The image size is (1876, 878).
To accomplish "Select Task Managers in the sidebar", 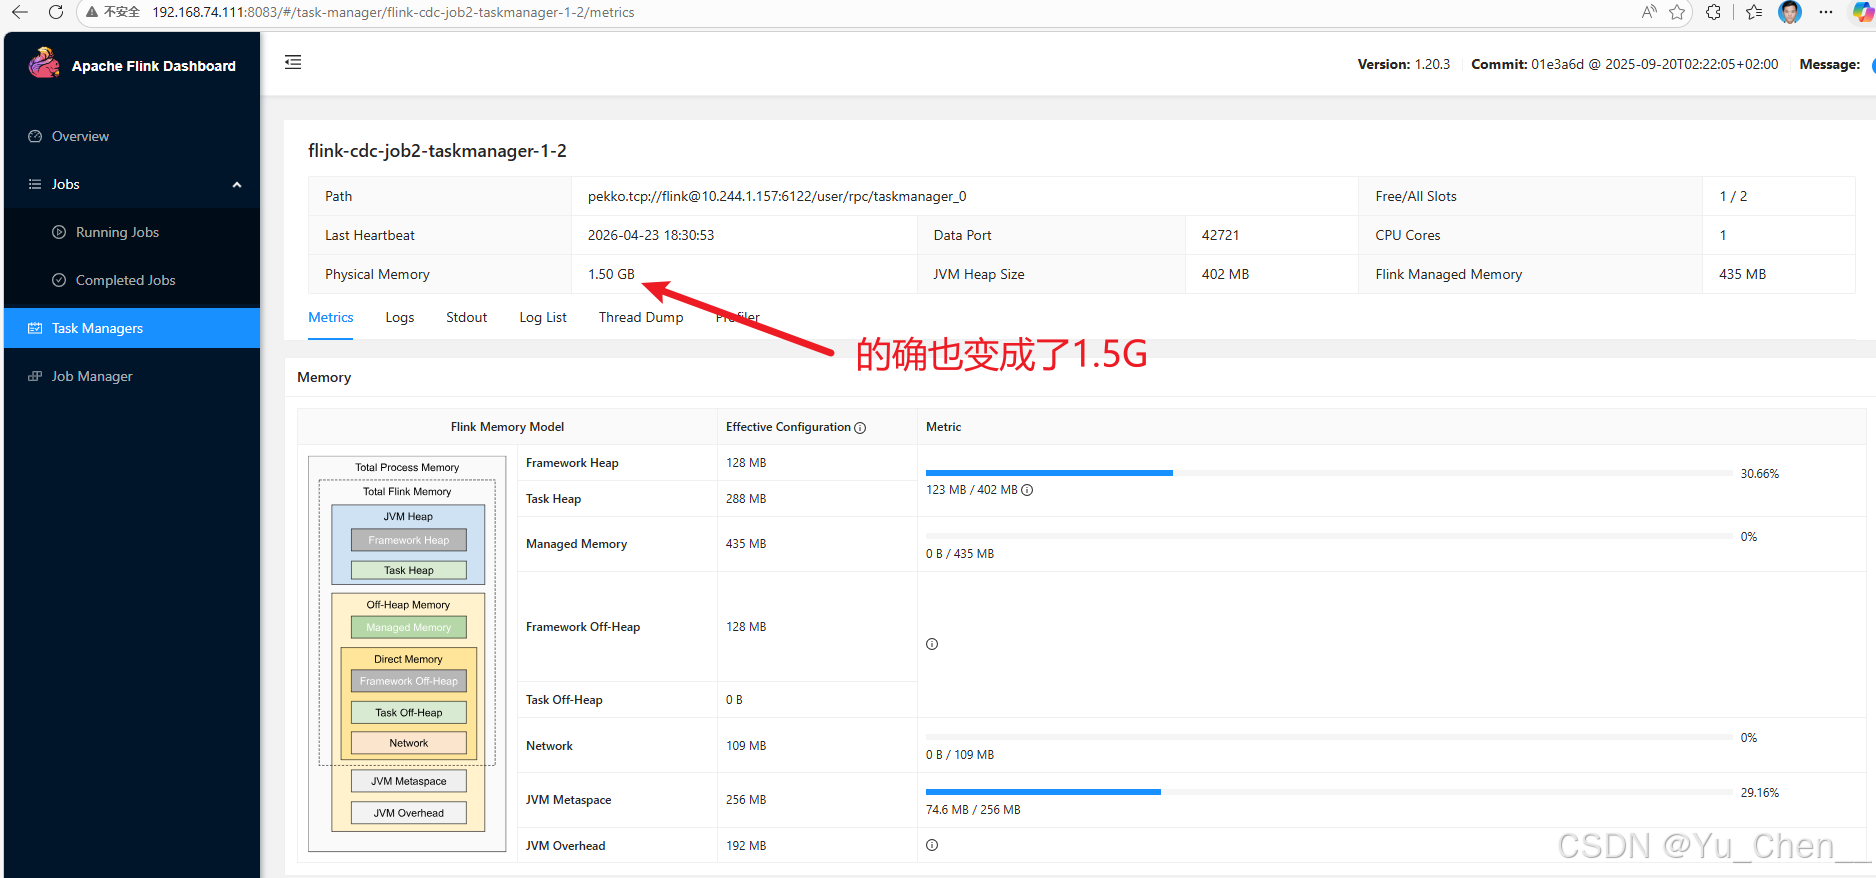I will coord(132,328).
